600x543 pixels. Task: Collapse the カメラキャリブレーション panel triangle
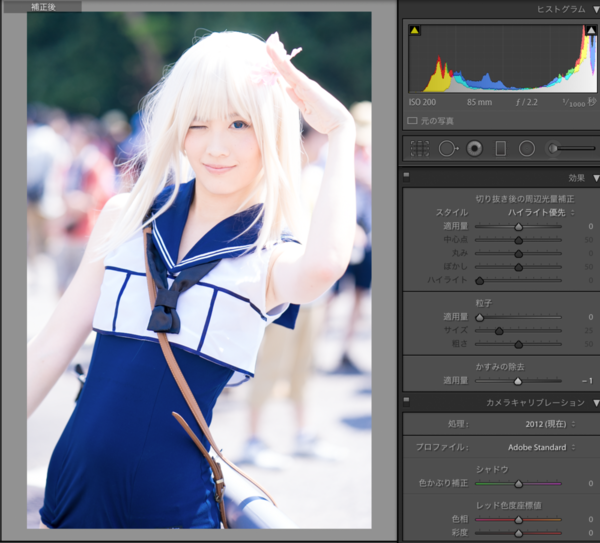[596, 403]
